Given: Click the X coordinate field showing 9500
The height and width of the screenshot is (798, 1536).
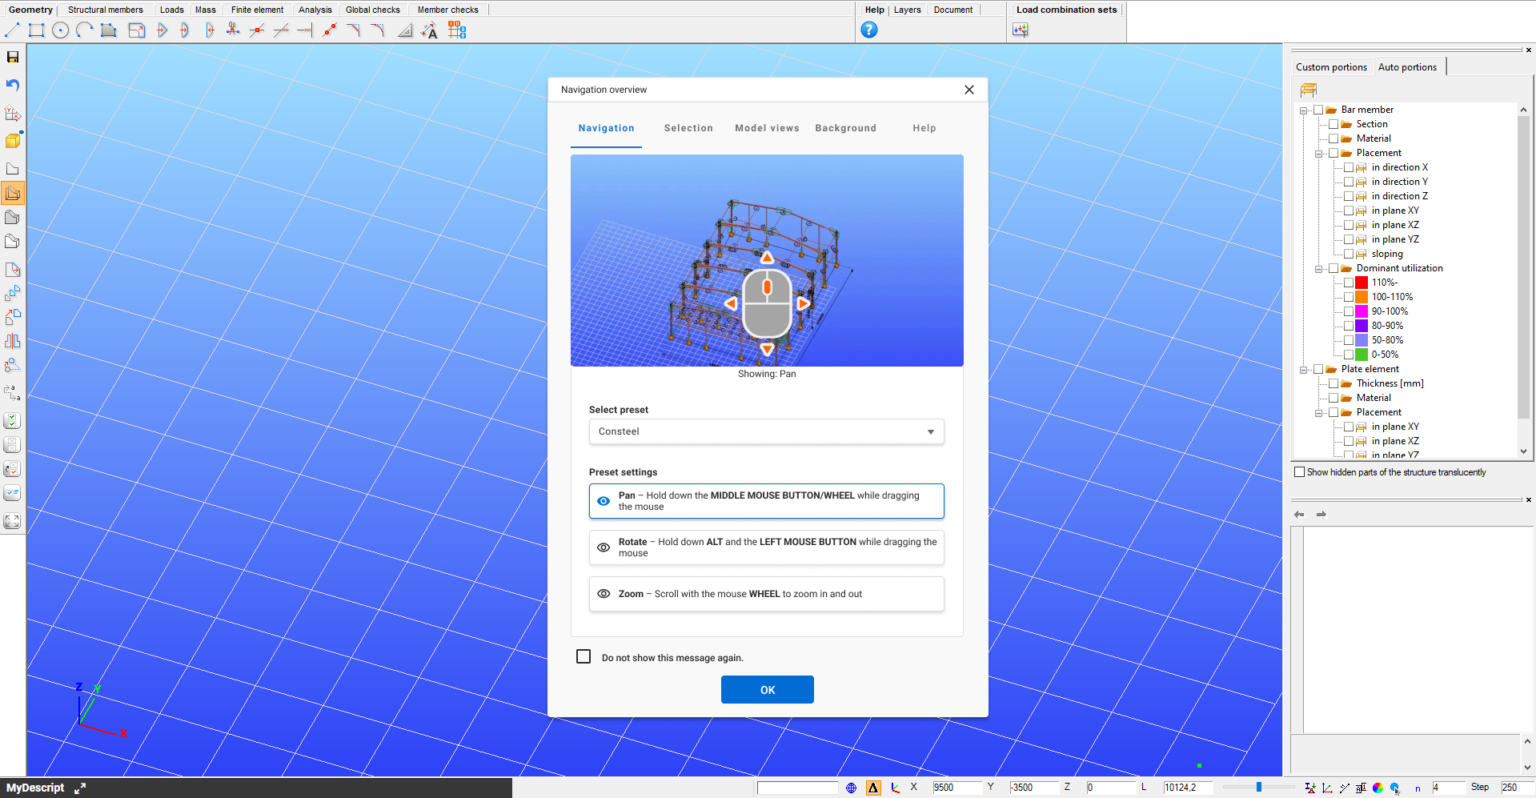Looking at the screenshot, I should [x=955, y=788].
